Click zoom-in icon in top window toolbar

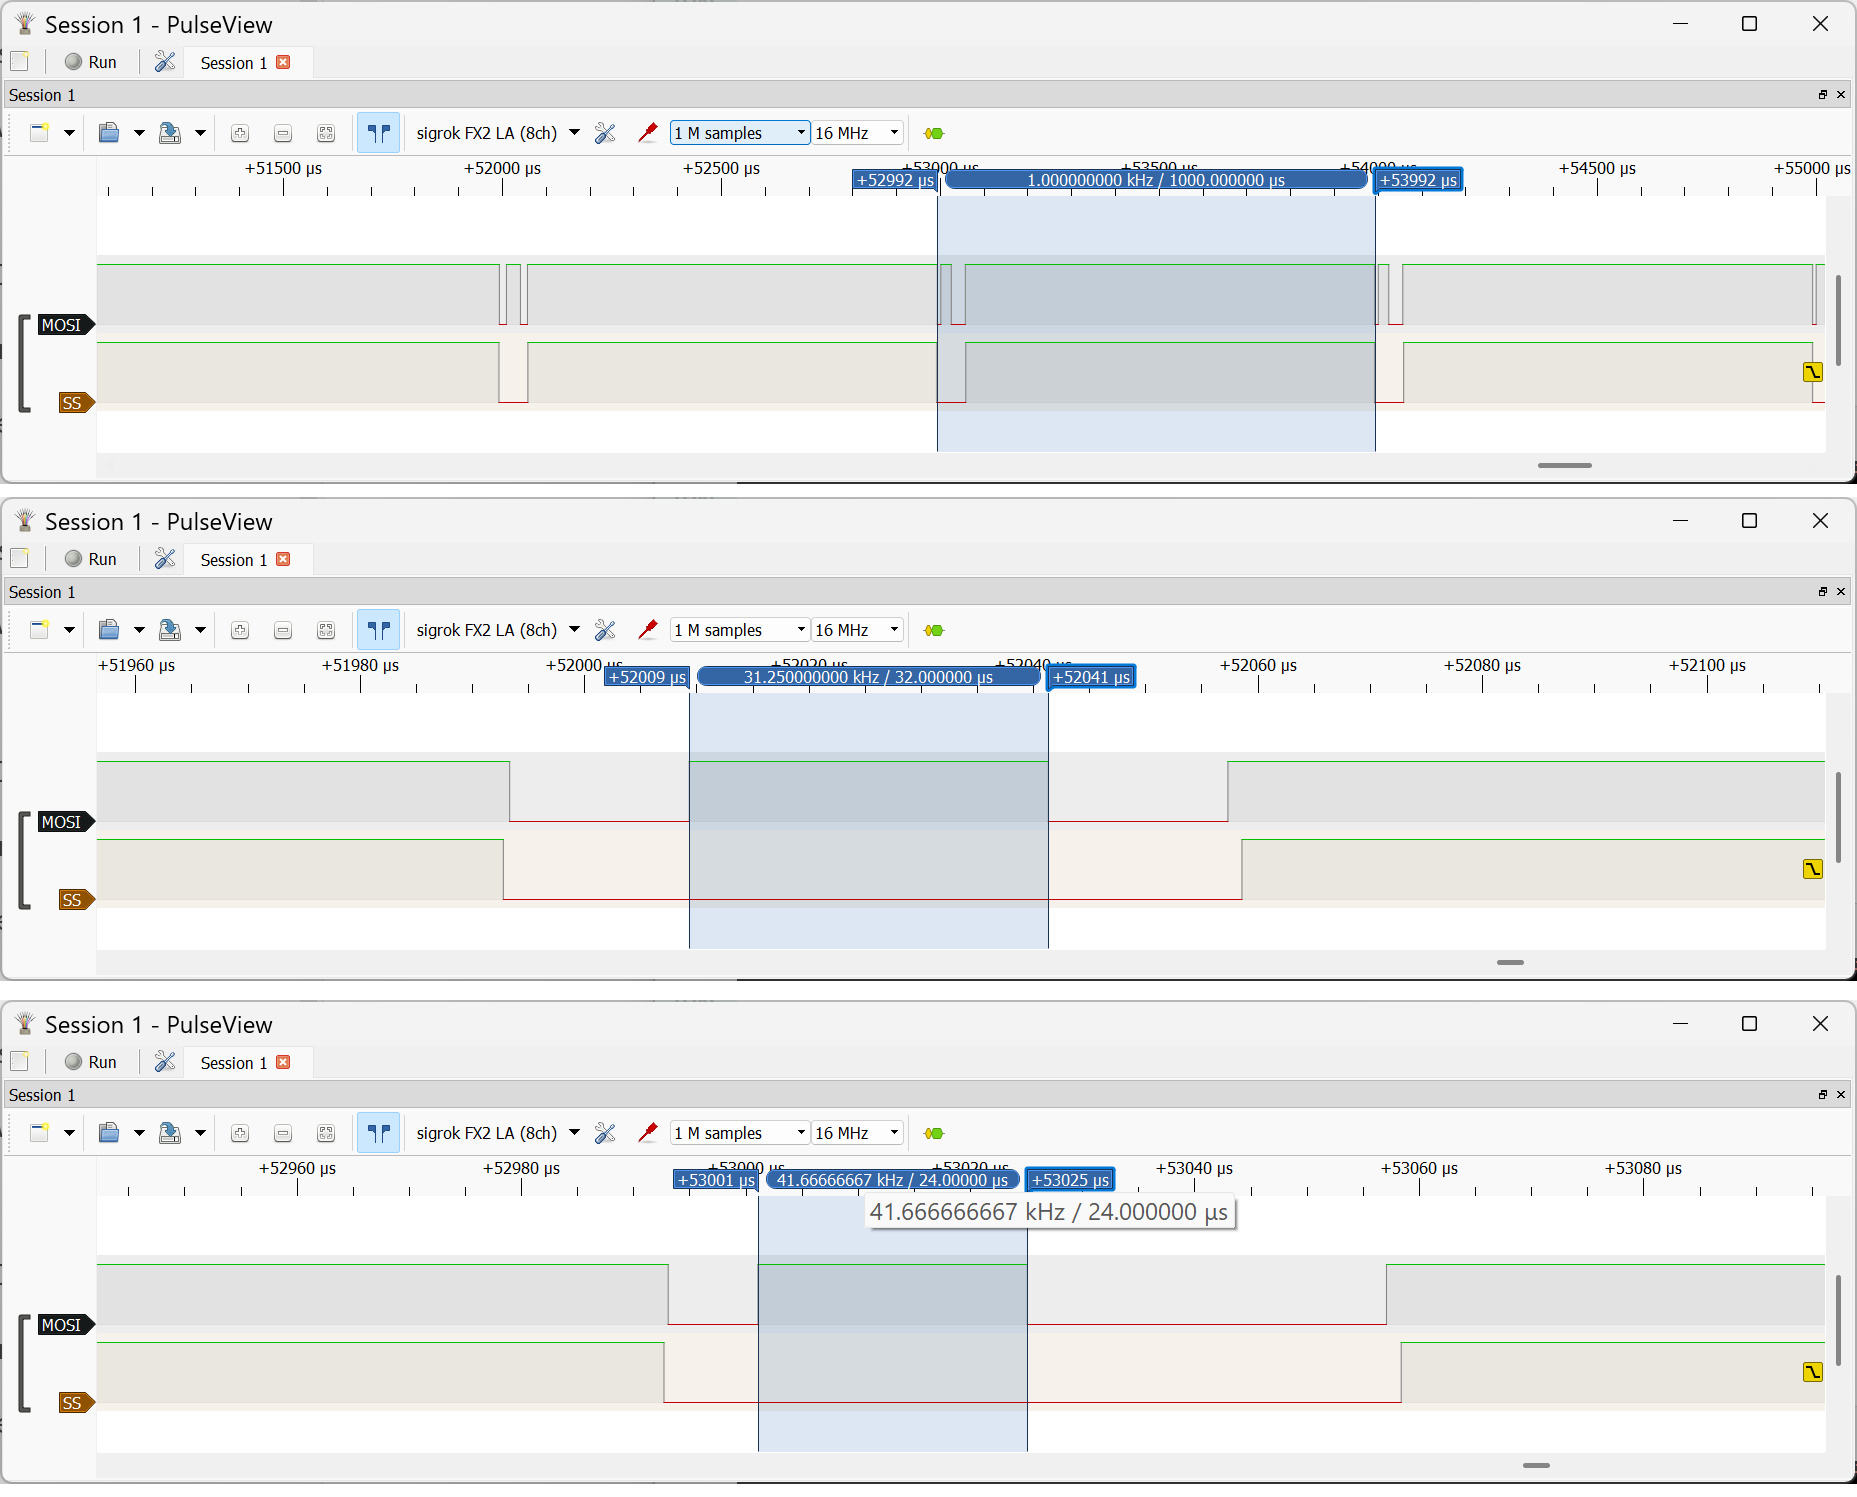click(x=240, y=133)
